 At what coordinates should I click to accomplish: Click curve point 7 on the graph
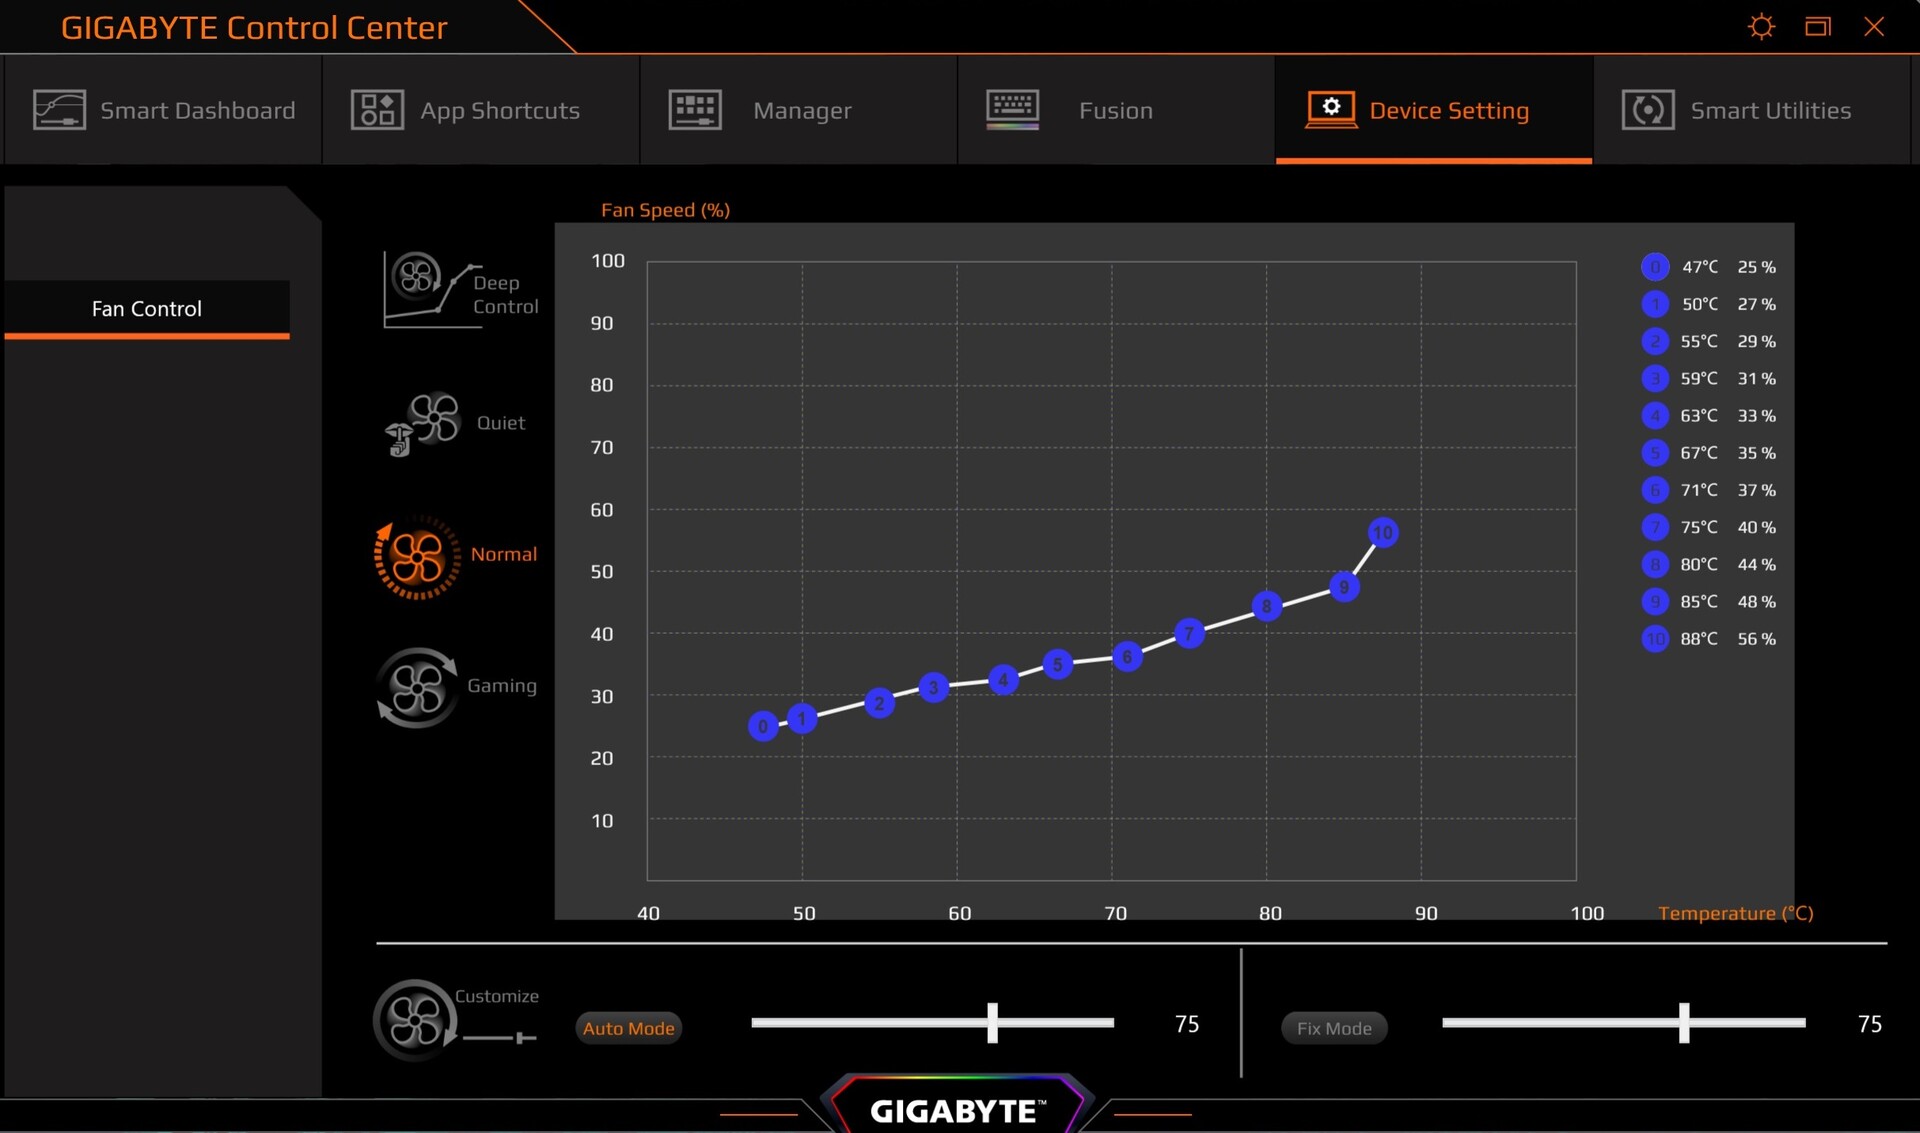pyautogui.click(x=1188, y=633)
